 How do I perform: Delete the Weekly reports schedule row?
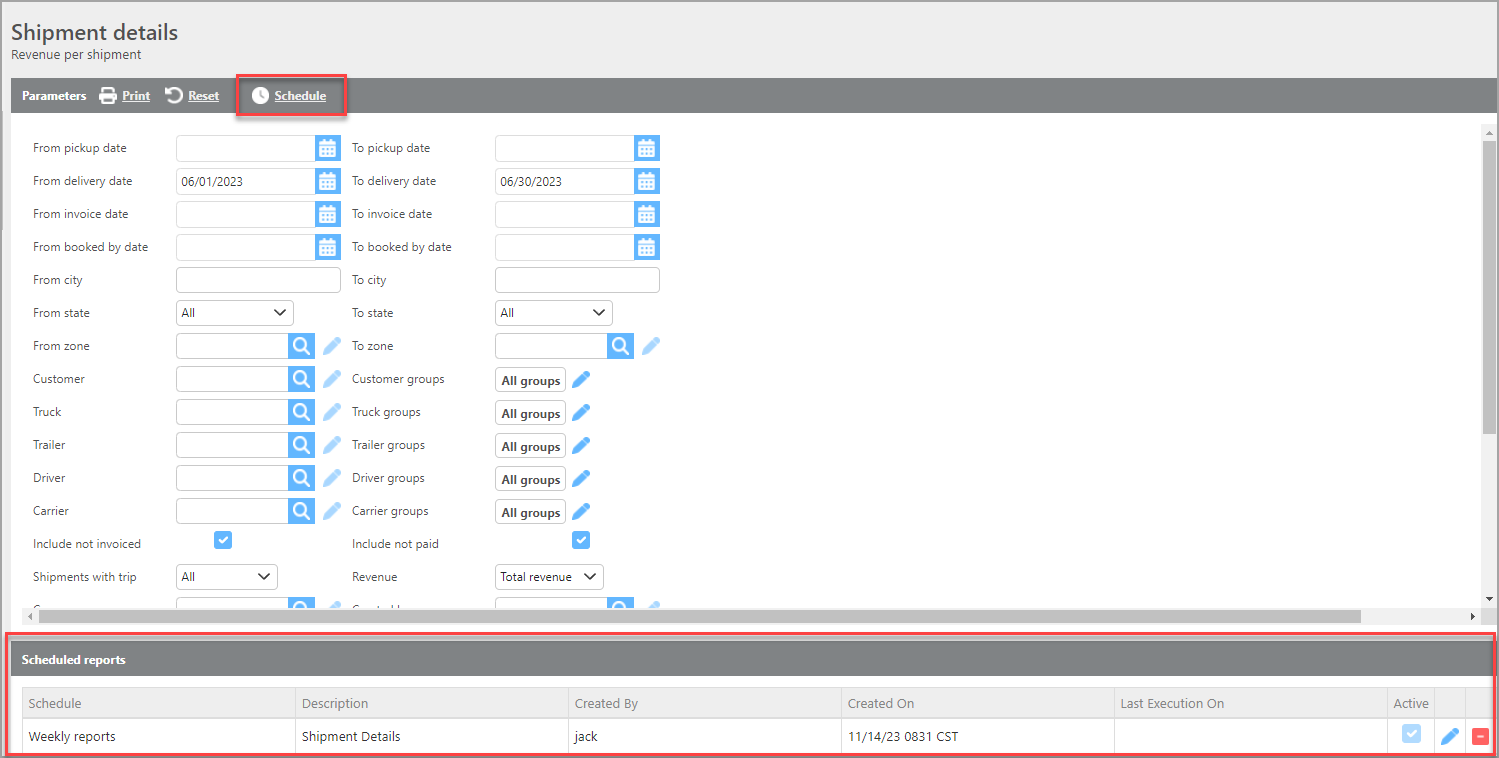tap(1480, 737)
